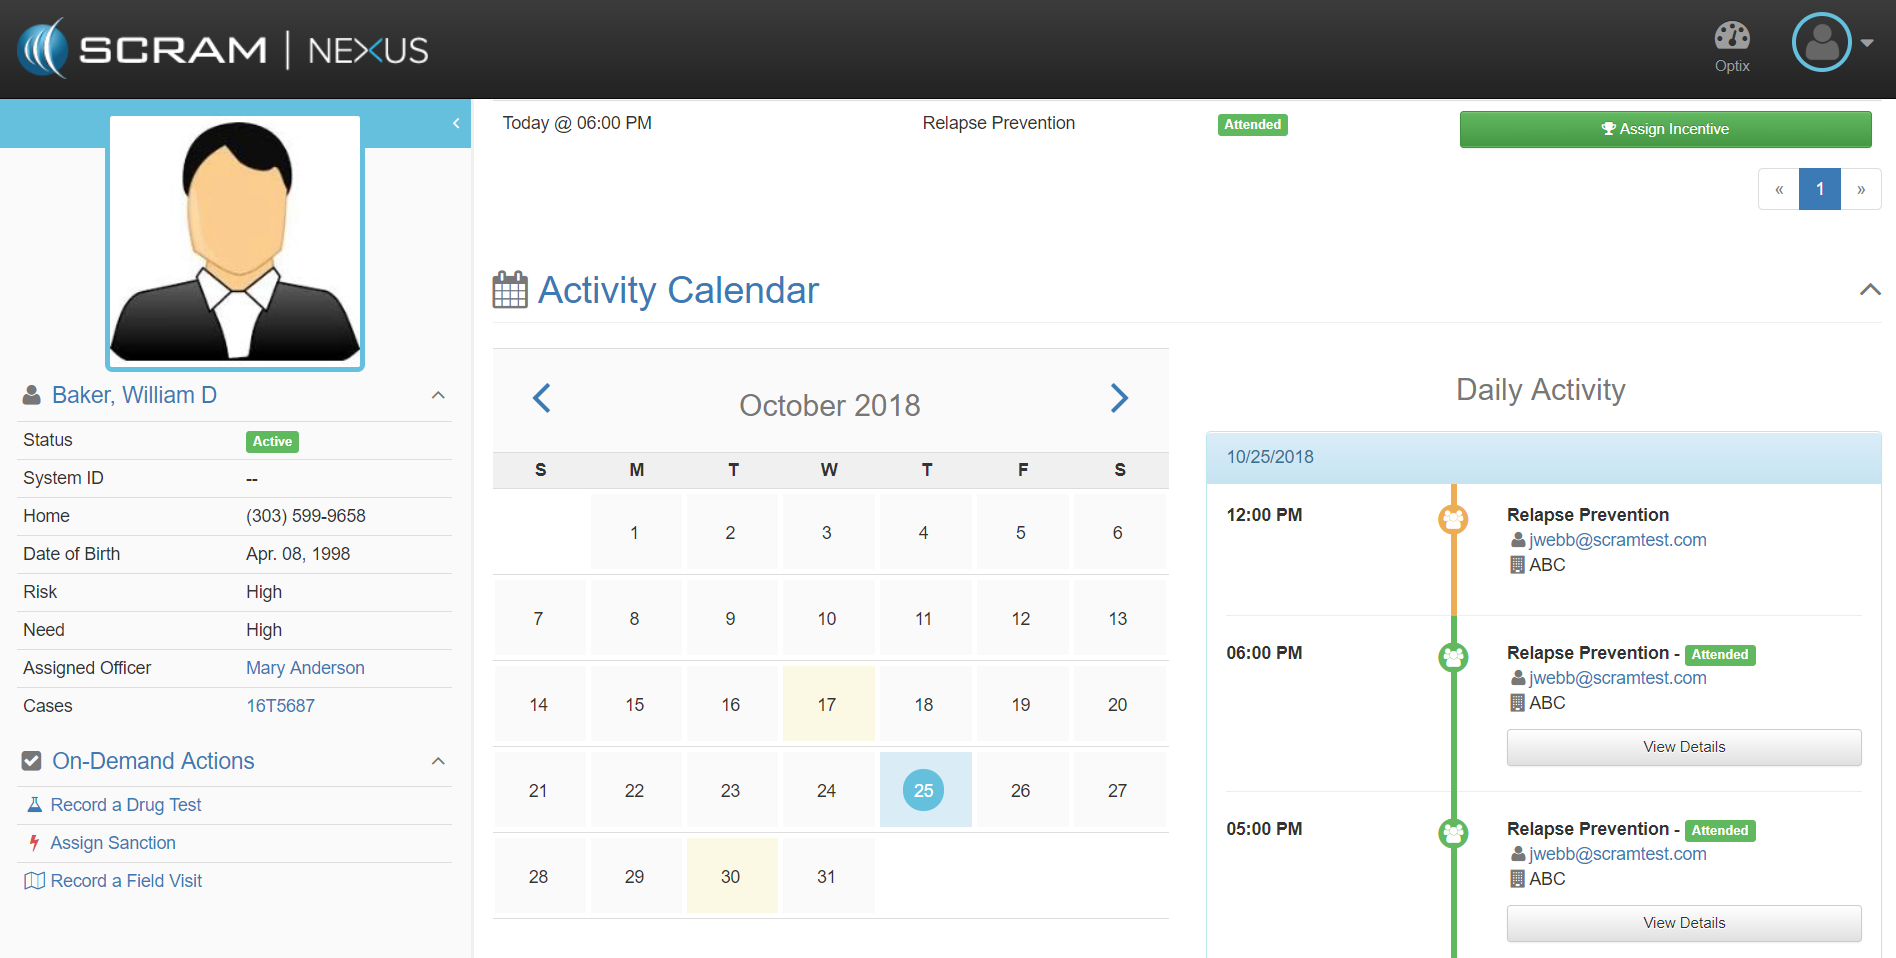The height and width of the screenshot is (958, 1896).
Task: Click the user profile avatar icon
Action: pos(1821,43)
